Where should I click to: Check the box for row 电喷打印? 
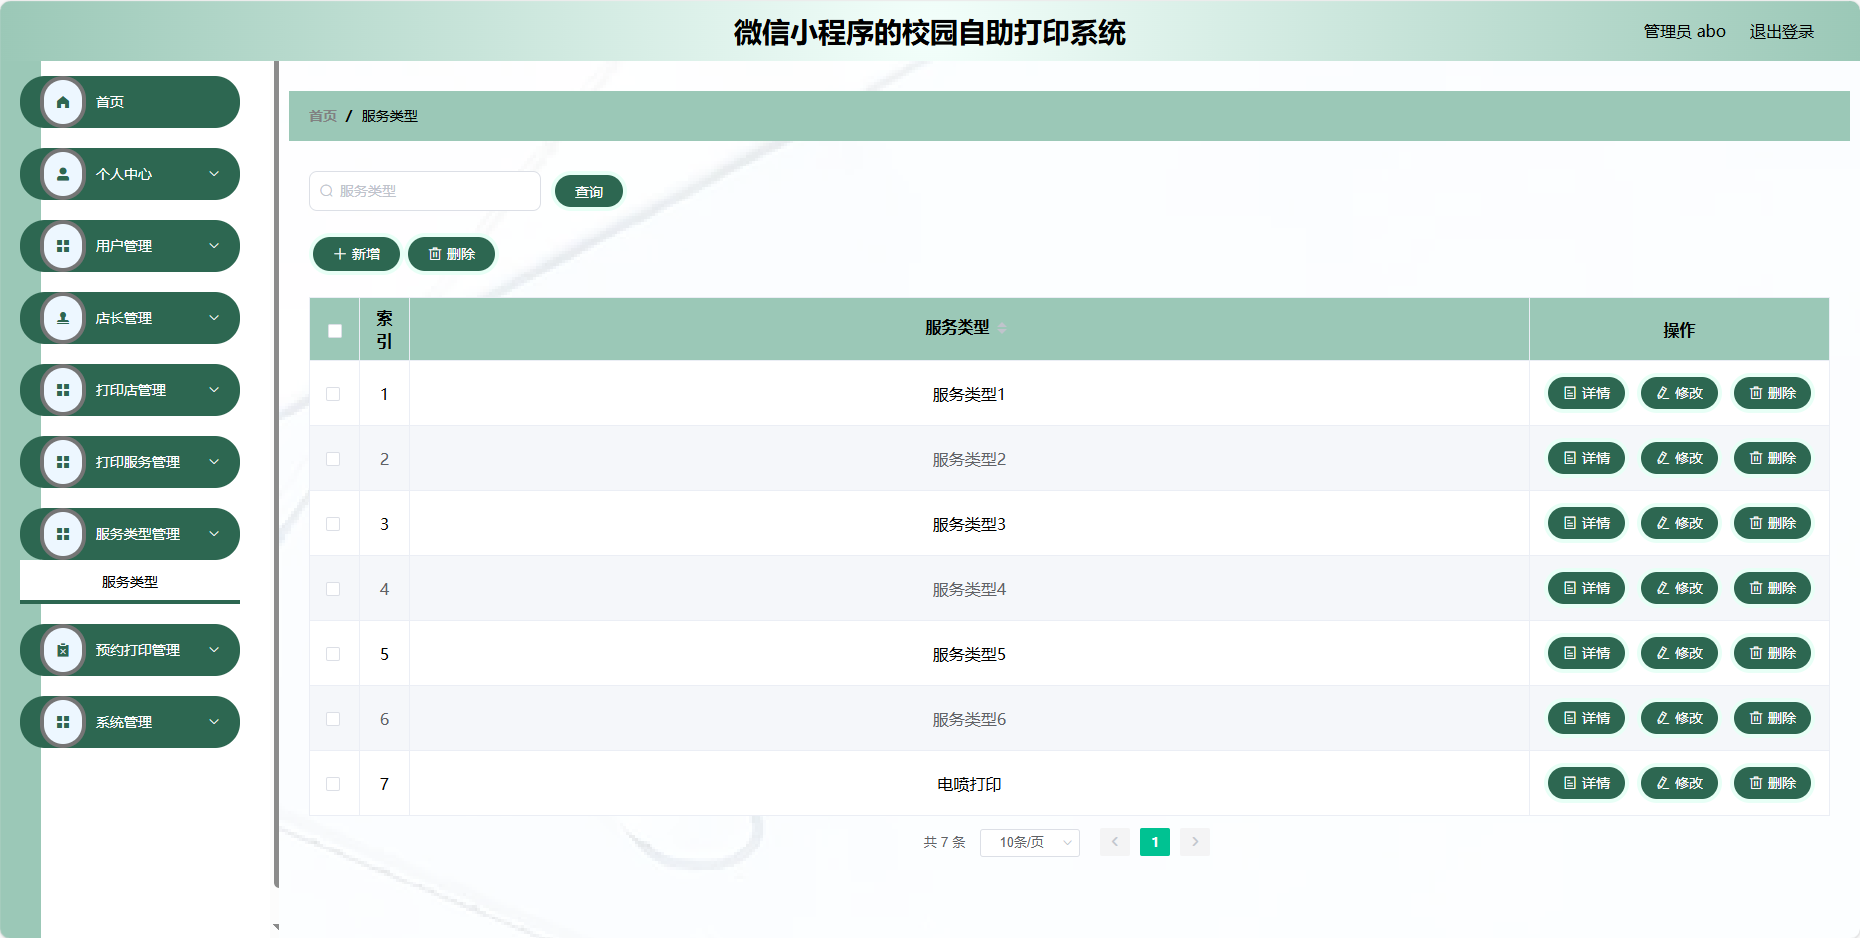click(x=333, y=784)
